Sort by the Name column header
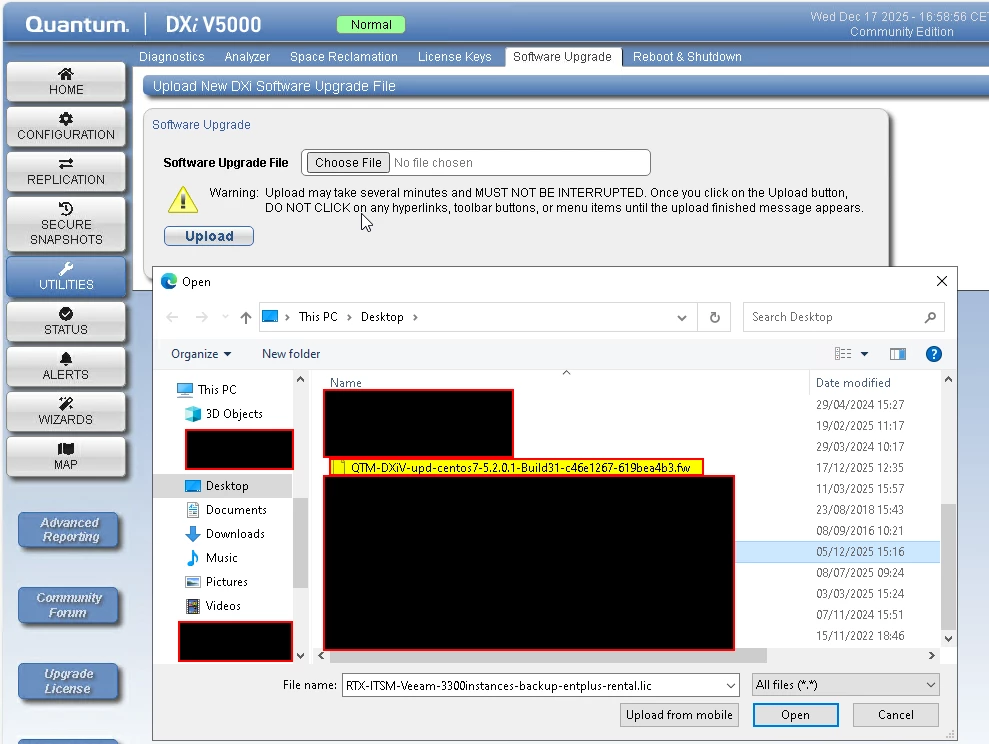 click(346, 383)
